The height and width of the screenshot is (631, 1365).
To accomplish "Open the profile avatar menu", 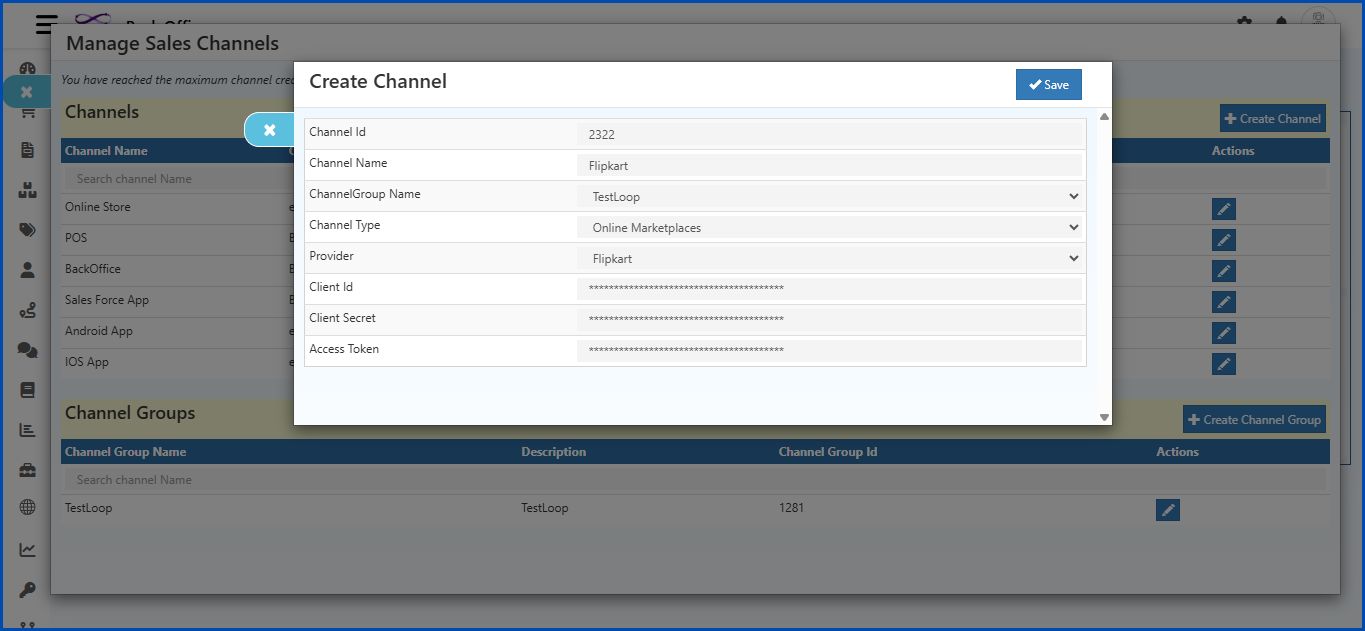I will [x=1318, y=18].
